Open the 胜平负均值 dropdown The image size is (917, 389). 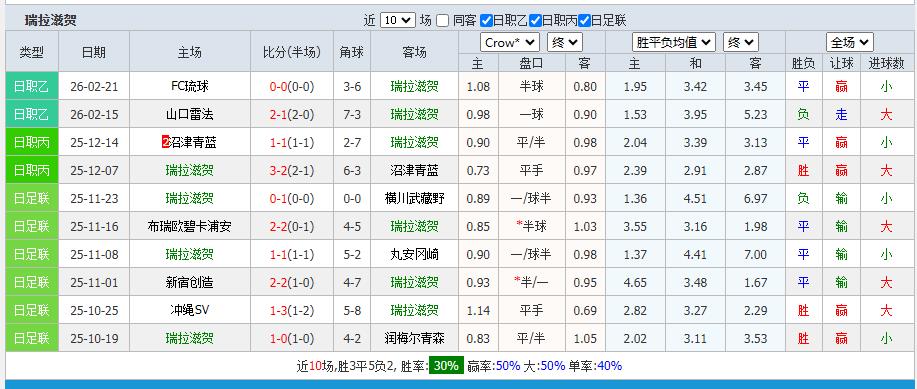(674, 42)
